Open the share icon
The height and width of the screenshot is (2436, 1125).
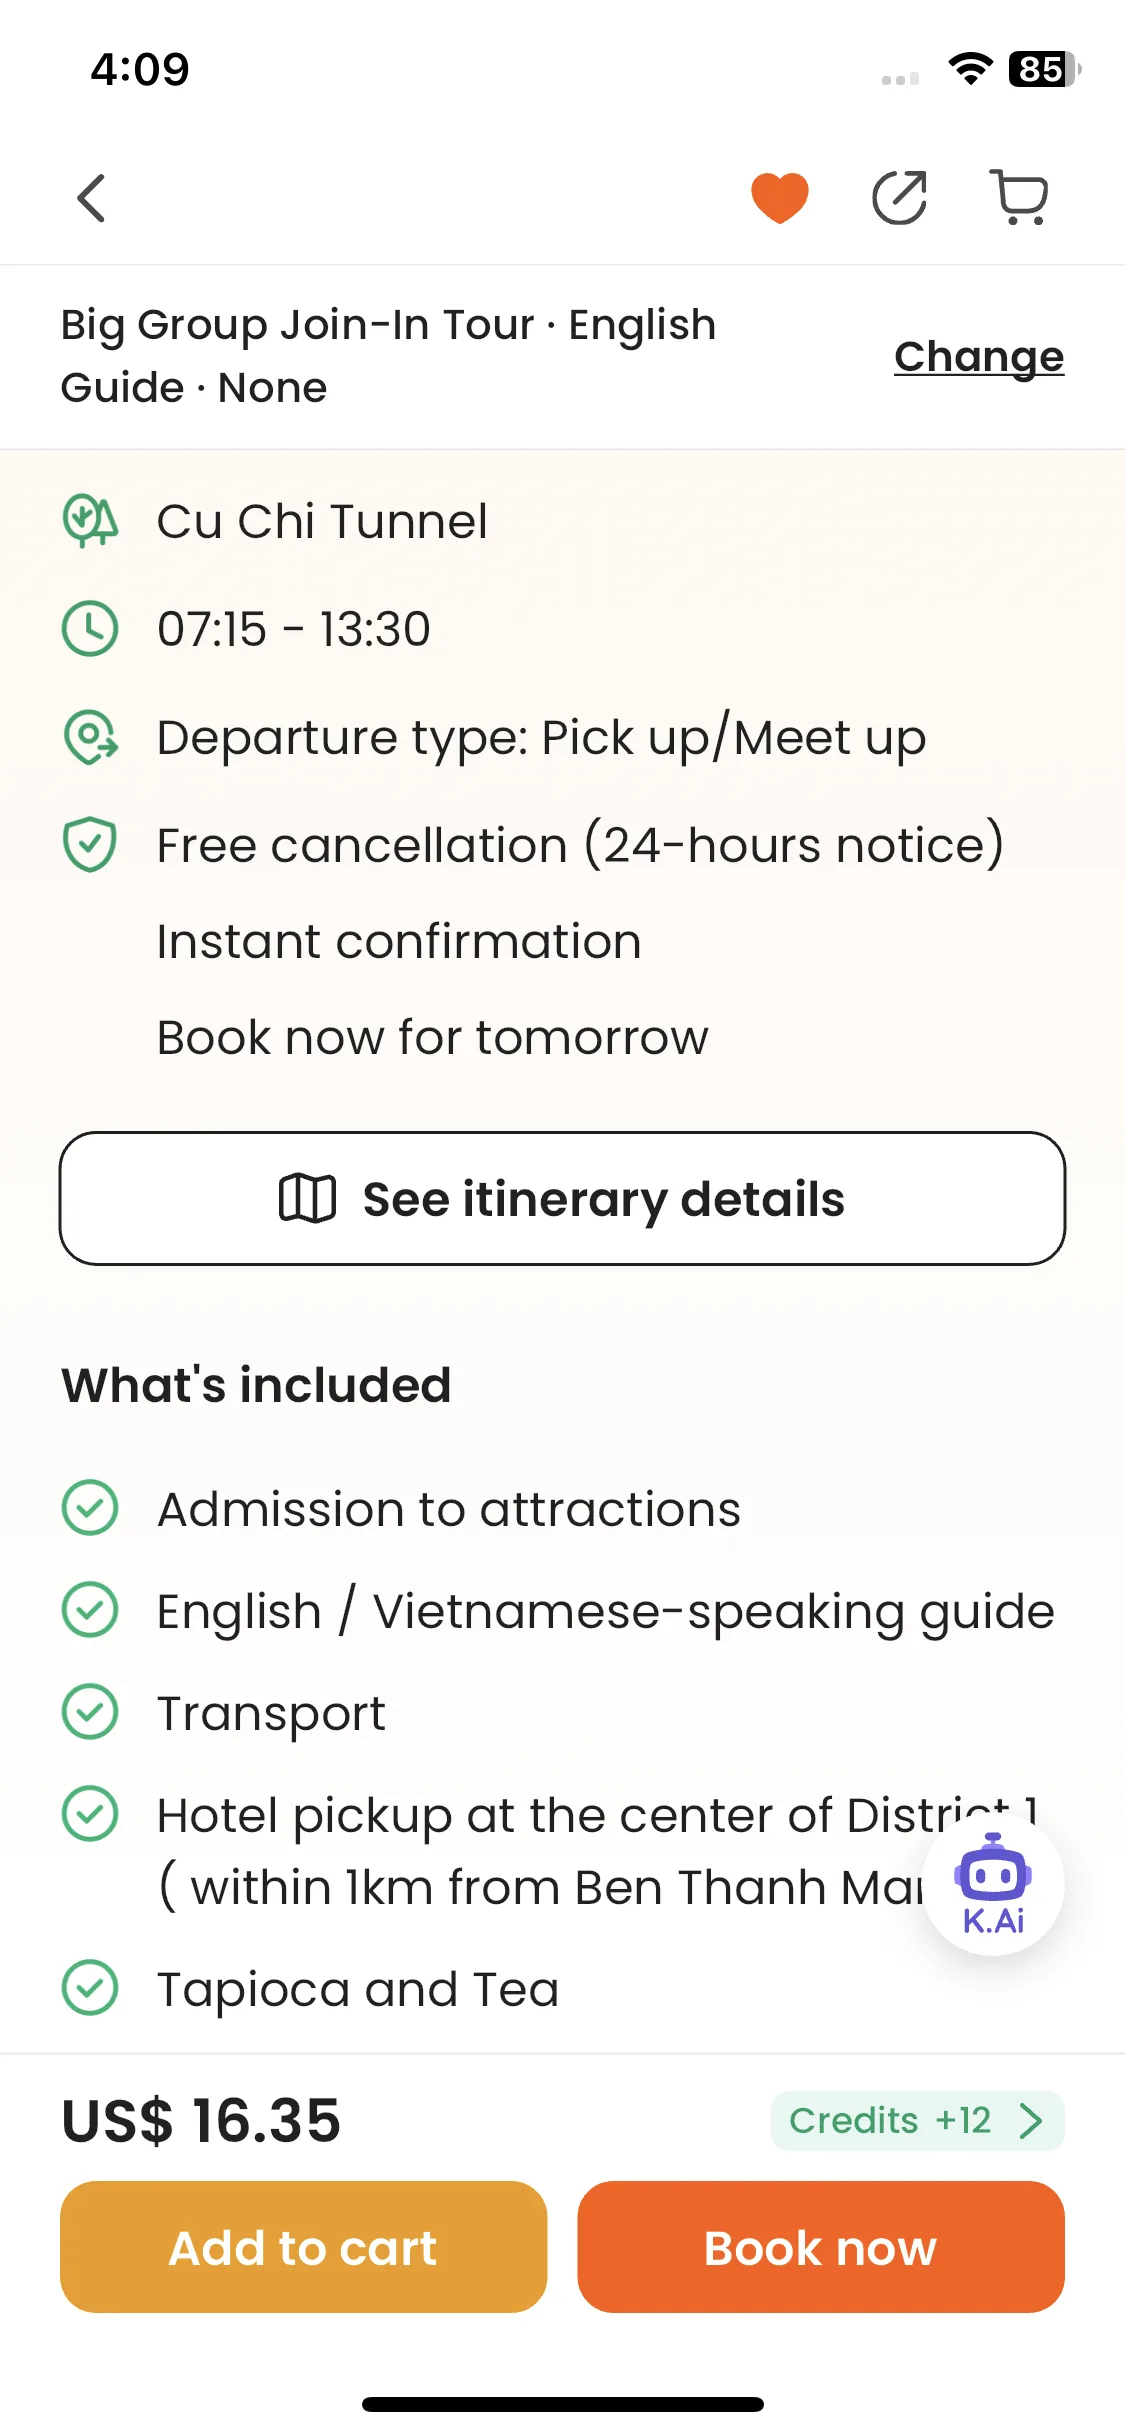899,198
